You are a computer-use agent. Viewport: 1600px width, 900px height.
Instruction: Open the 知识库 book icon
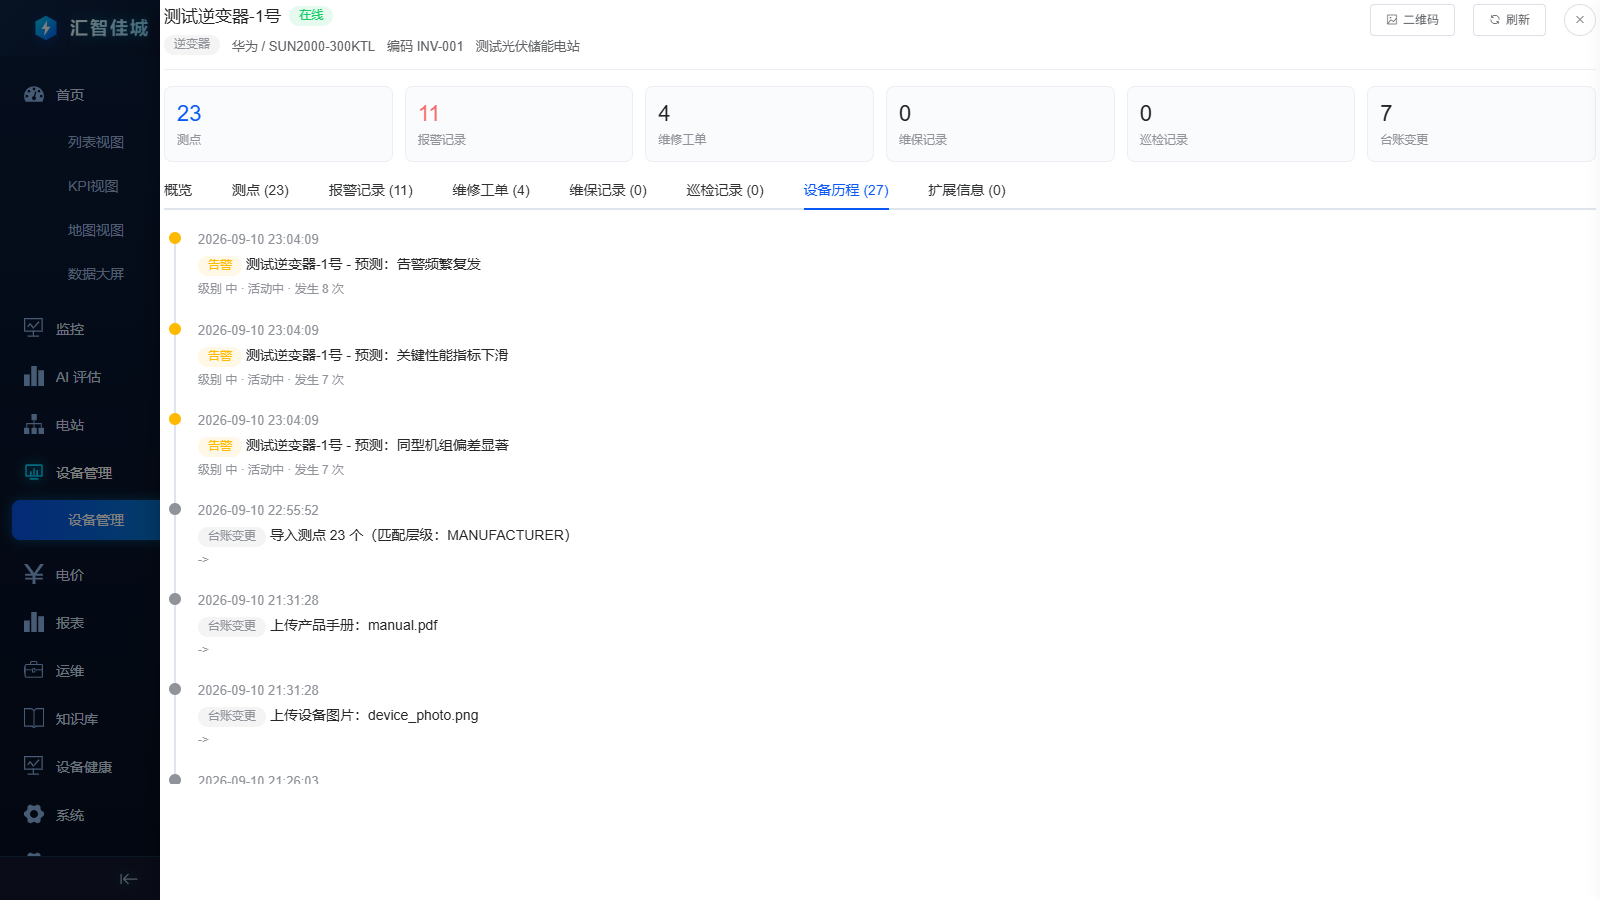34,718
